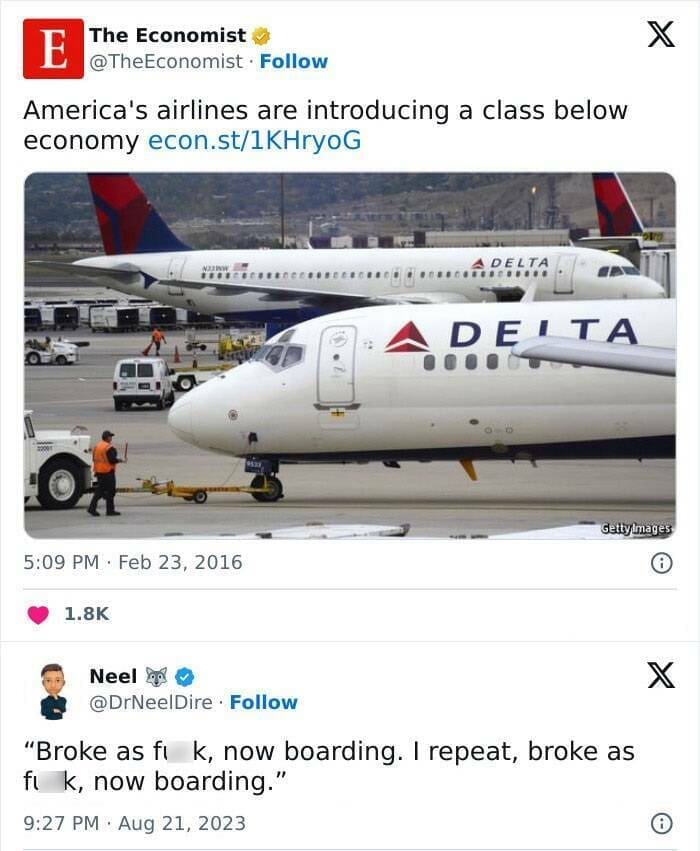Click the X logo on The Economist tweet
This screenshot has width=700, height=851.
660,35
